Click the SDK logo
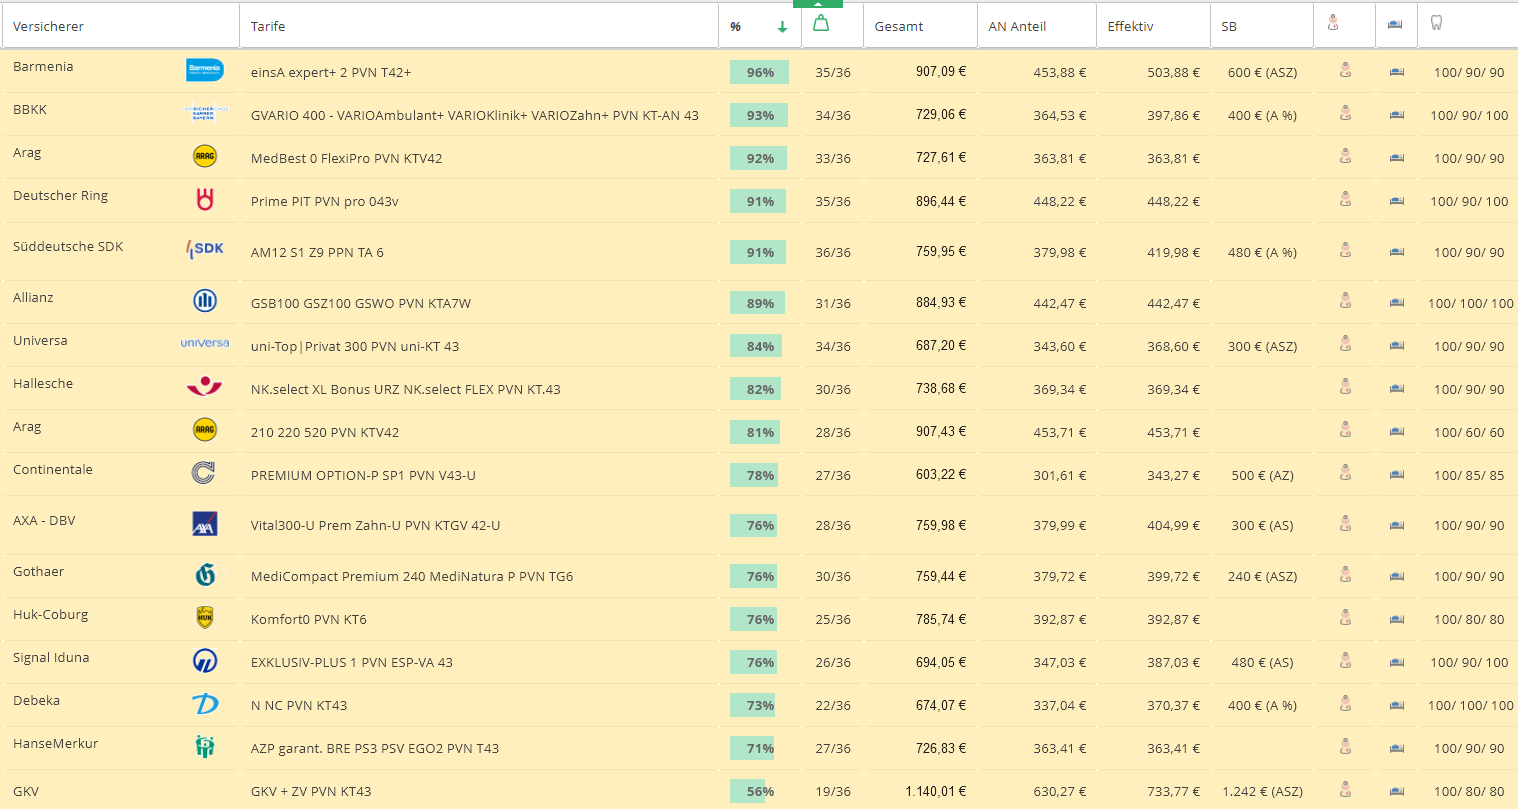Viewport: 1518px width, 809px height. [205, 249]
